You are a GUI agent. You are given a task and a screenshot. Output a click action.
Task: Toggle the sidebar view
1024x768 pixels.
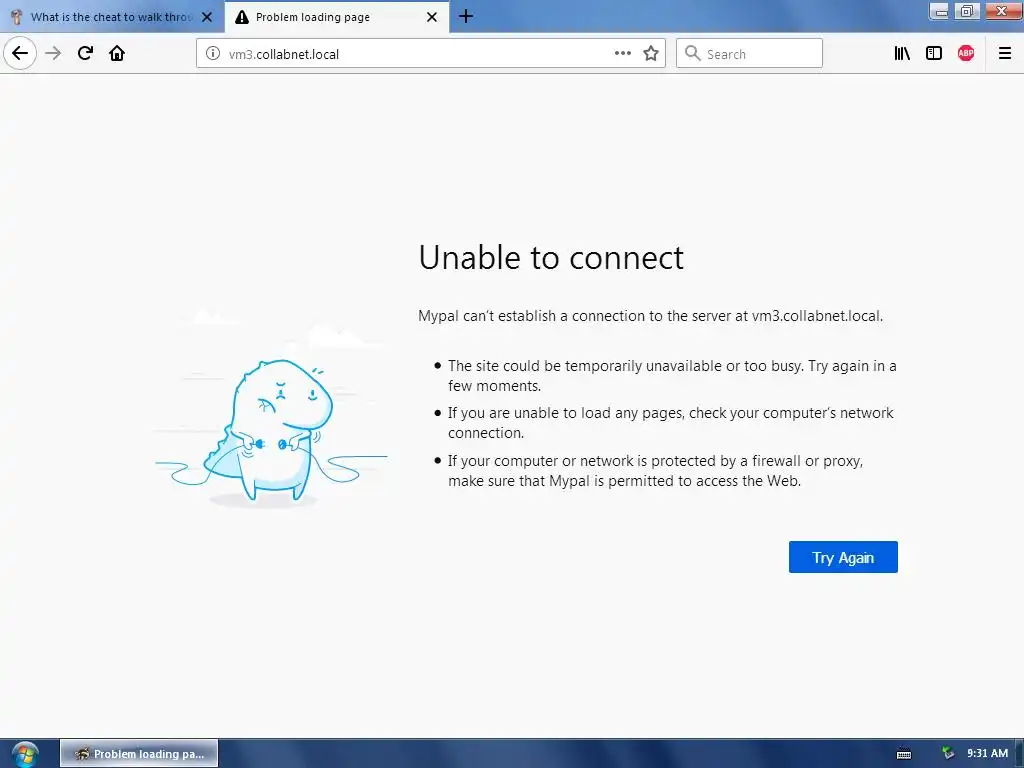[934, 54]
